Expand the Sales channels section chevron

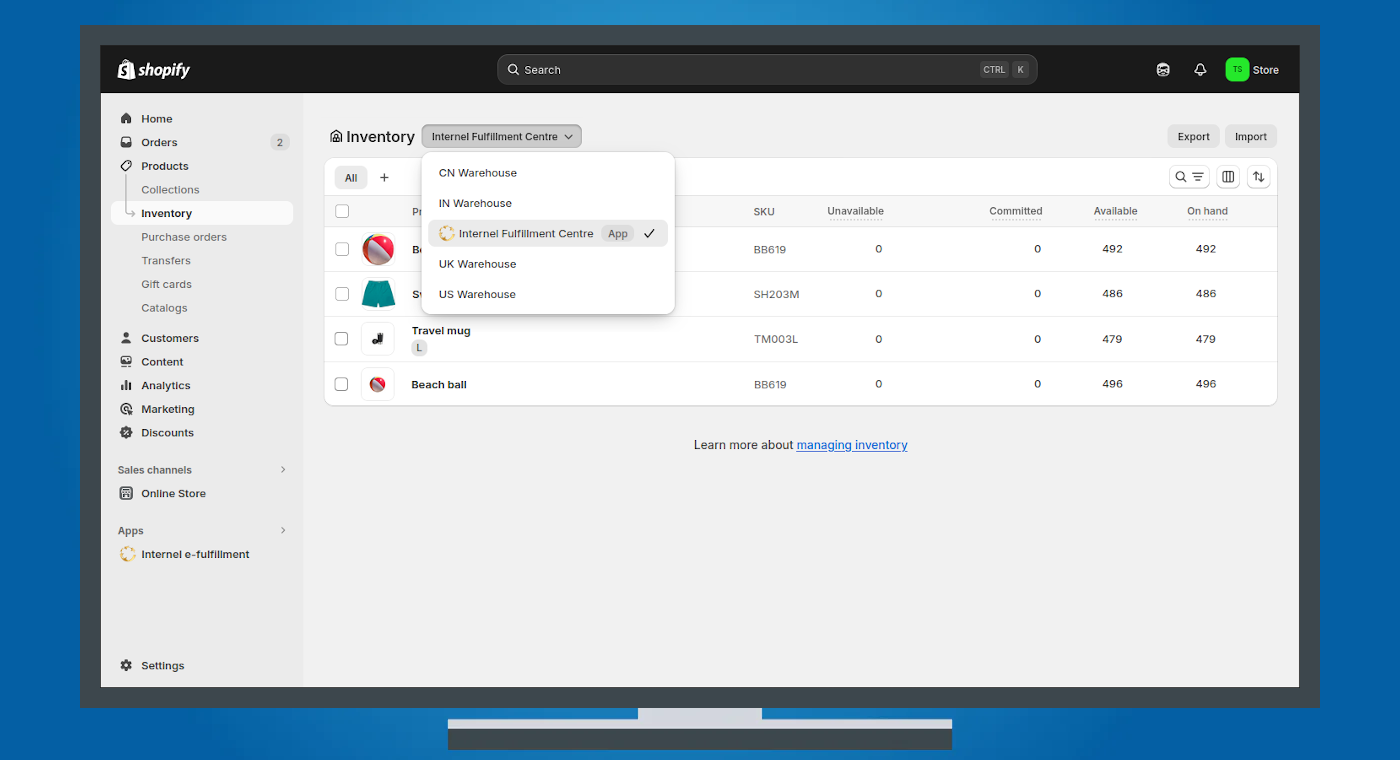pyautogui.click(x=283, y=470)
